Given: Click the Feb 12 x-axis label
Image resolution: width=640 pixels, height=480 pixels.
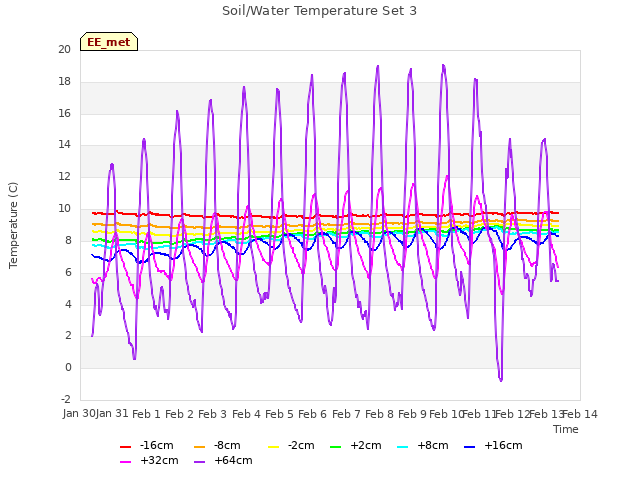Looking at the screenshot, I should [512, 414].
